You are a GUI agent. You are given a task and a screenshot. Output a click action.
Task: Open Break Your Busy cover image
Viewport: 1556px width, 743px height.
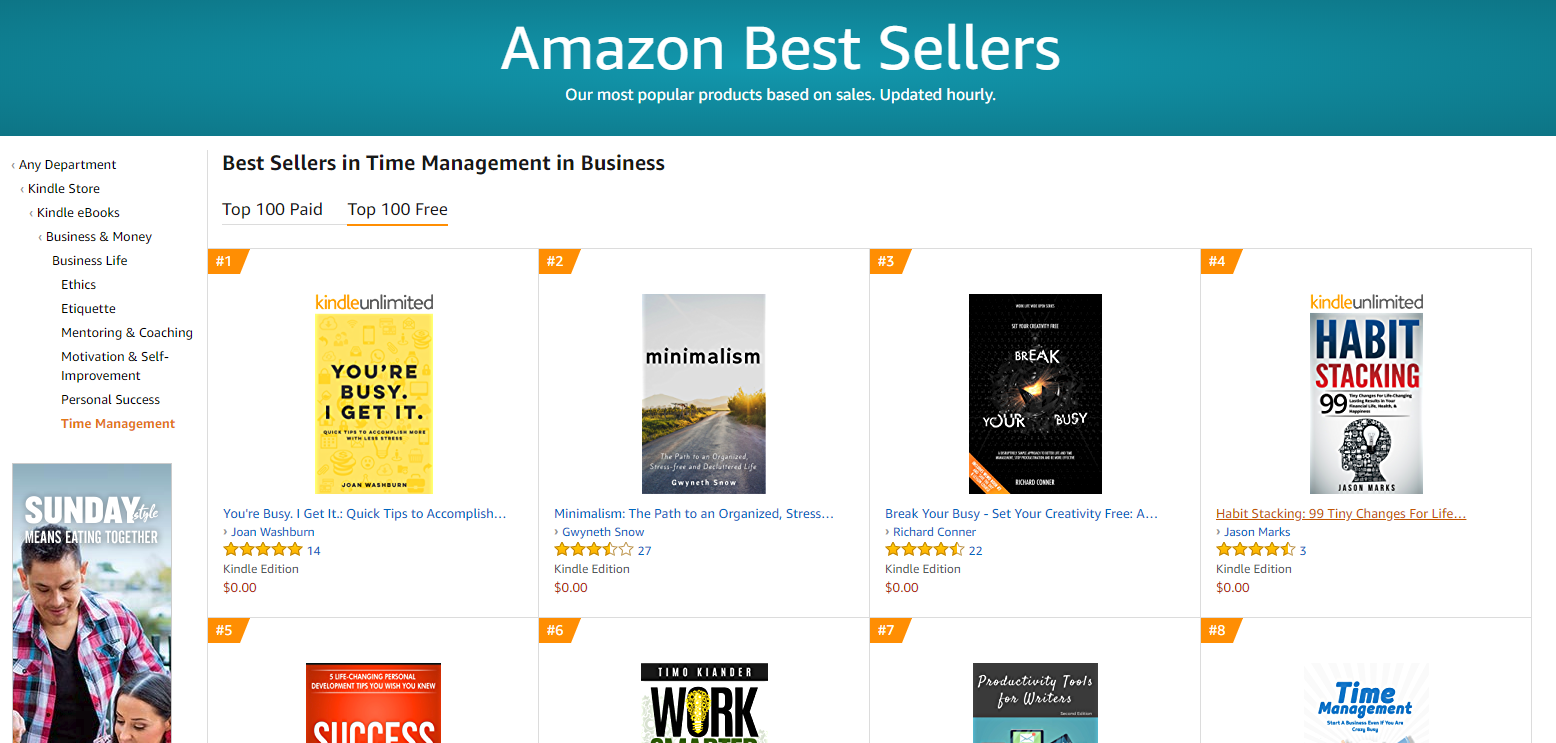coord(1035,394)
